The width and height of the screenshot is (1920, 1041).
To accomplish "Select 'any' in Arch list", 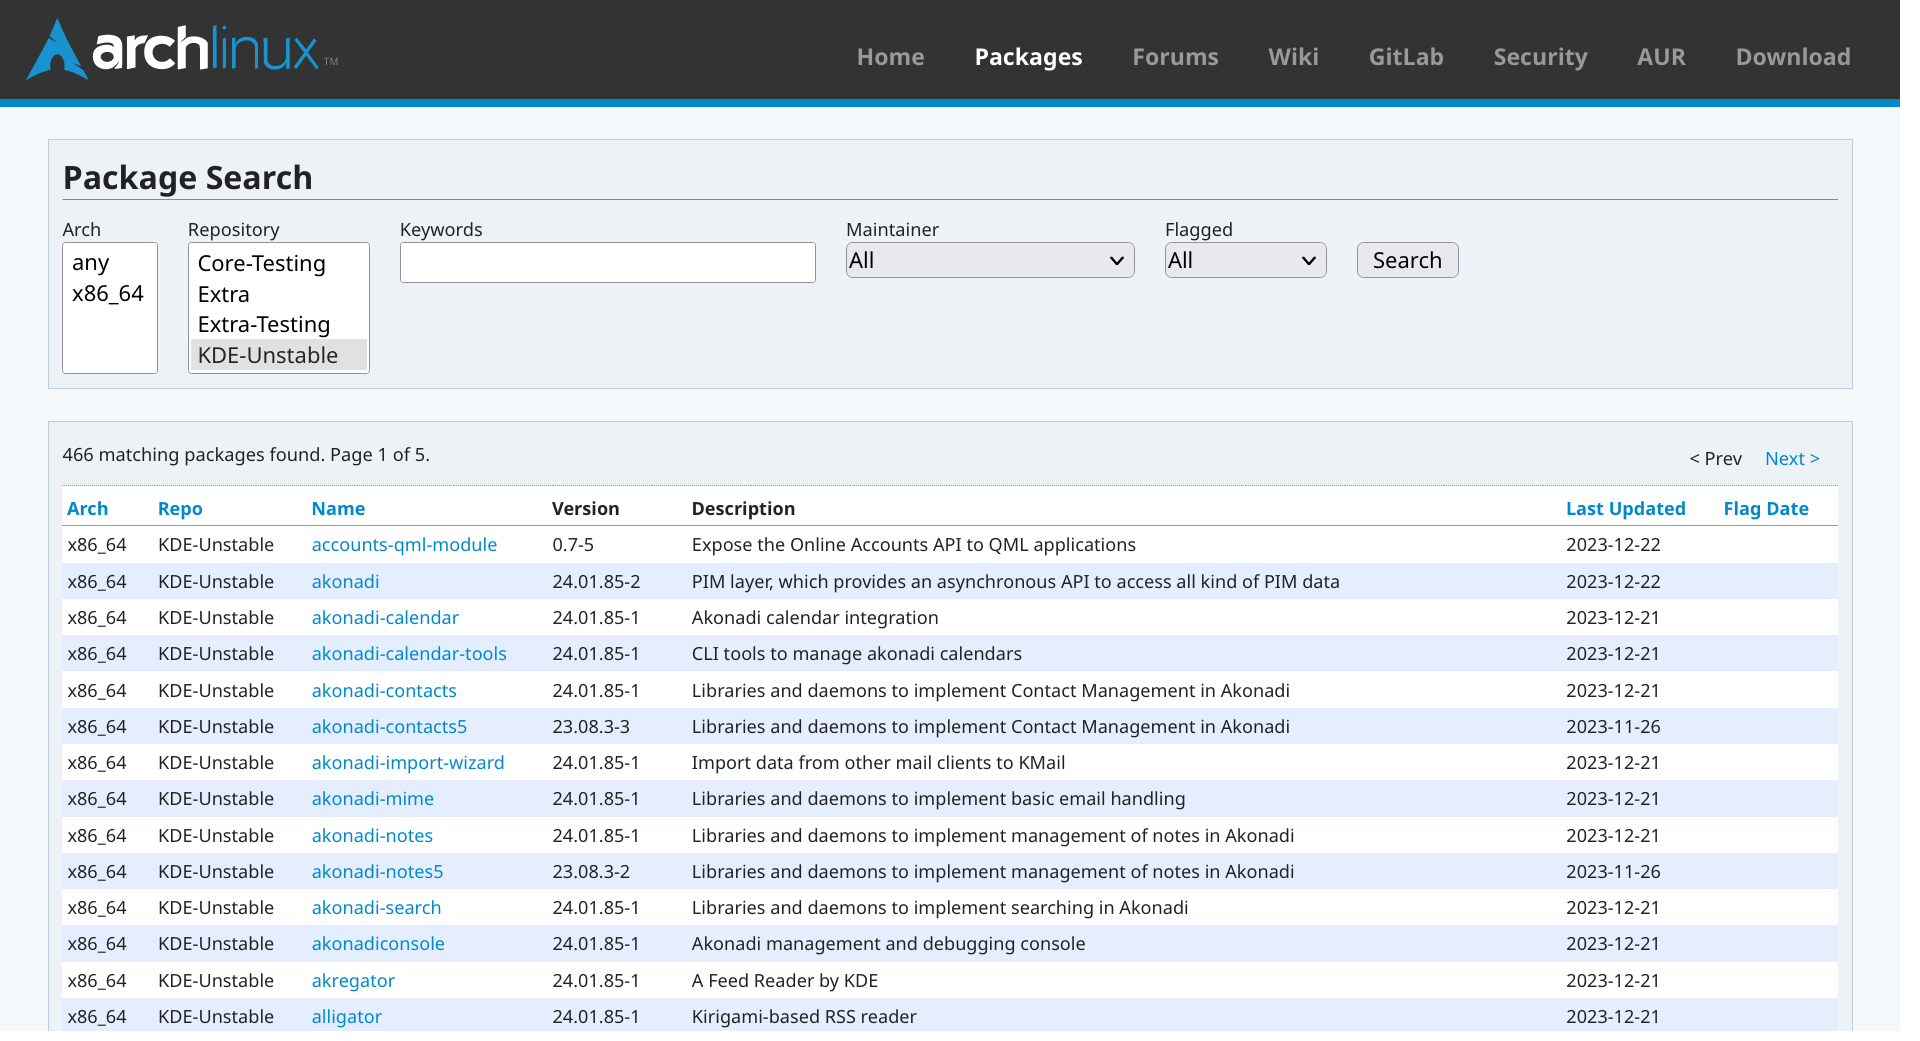I will coord(109,263).
